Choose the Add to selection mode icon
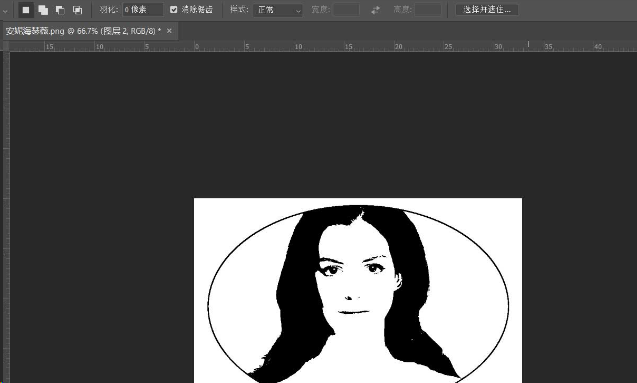This screenshot has height=383, width=637. [43, 10]
